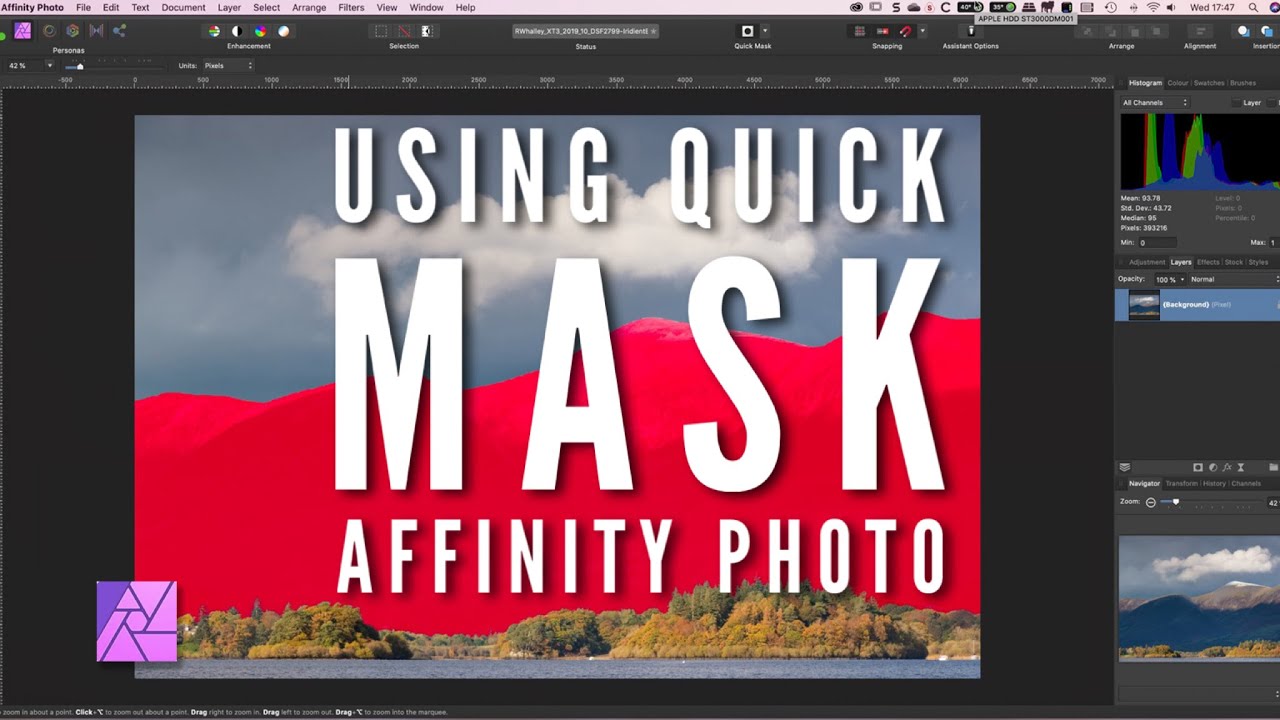Viewport: 1280px width, 720px height.
Task: Click the first Insertion mode icon
Action: point(1244,31)
